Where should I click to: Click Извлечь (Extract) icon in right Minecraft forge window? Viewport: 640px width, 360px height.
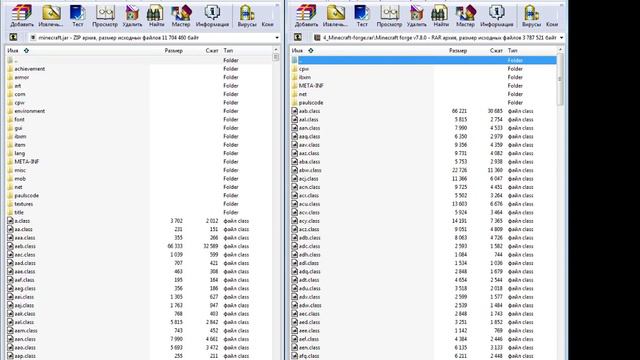pyautogui.click(x=335, y=16)
